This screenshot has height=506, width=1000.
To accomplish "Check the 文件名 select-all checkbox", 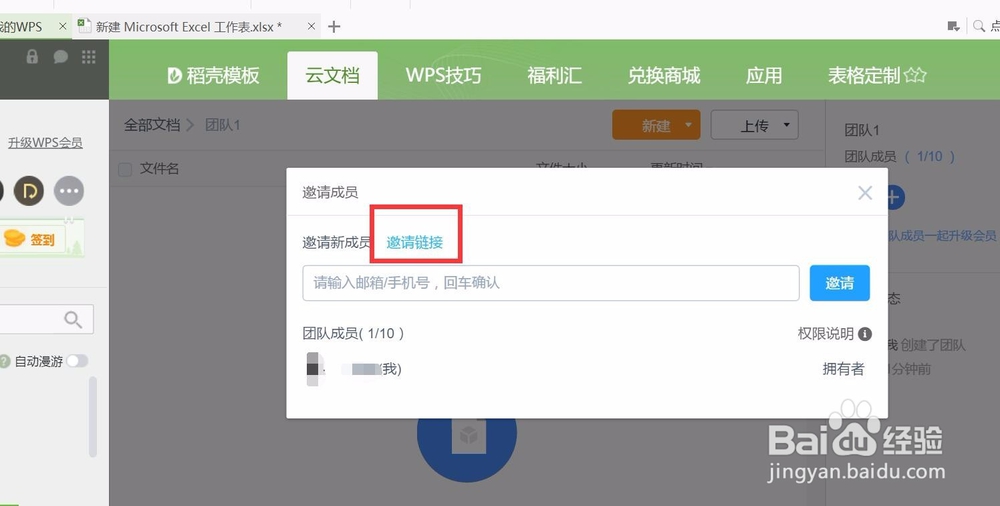I will pyautogui.click(x=125, y=169).
